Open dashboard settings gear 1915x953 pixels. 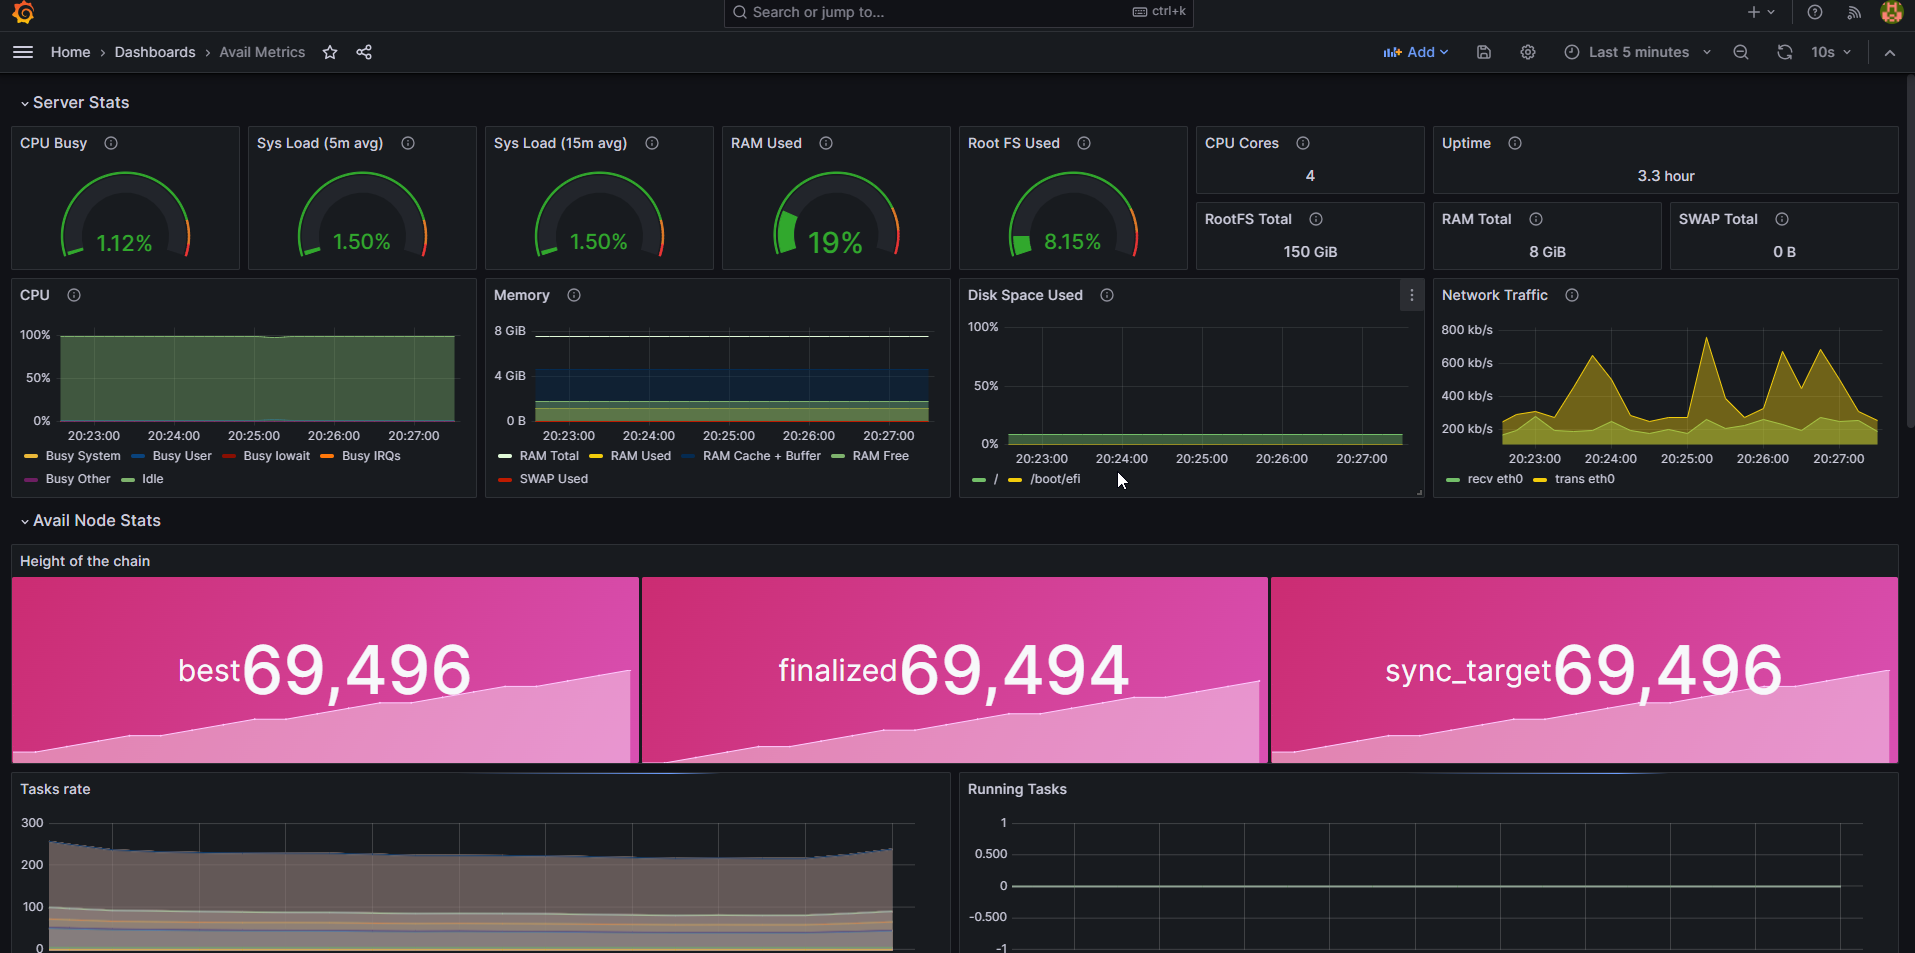click(x=1528, y=52)
